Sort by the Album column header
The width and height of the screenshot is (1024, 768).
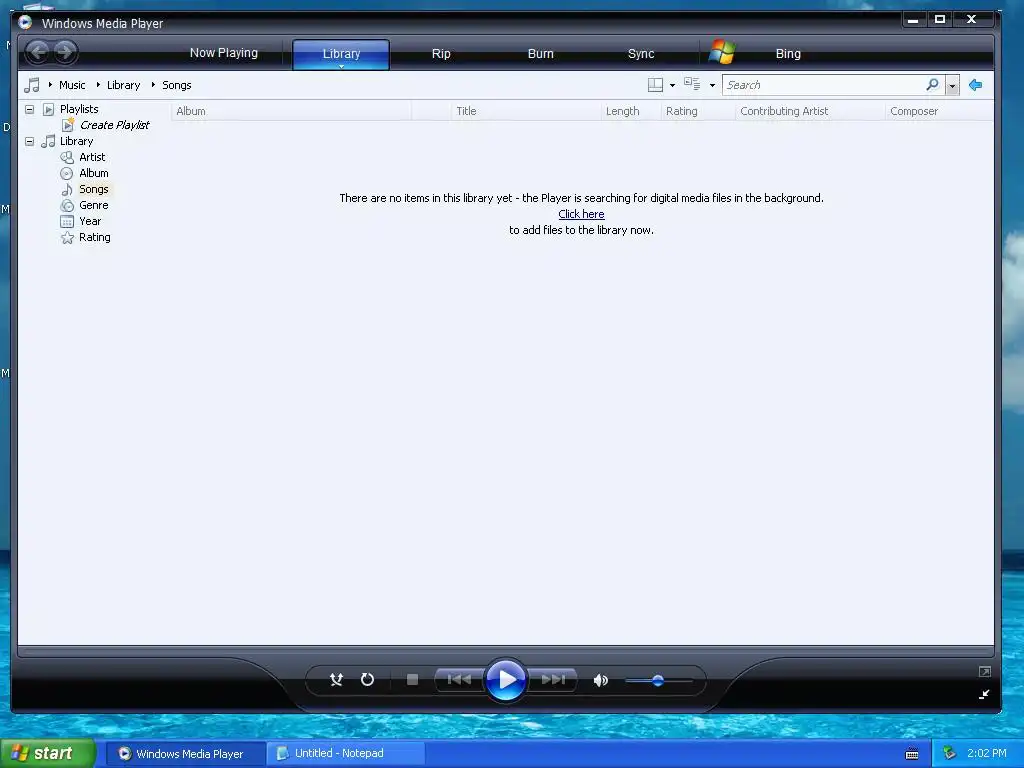click(291, 111)
